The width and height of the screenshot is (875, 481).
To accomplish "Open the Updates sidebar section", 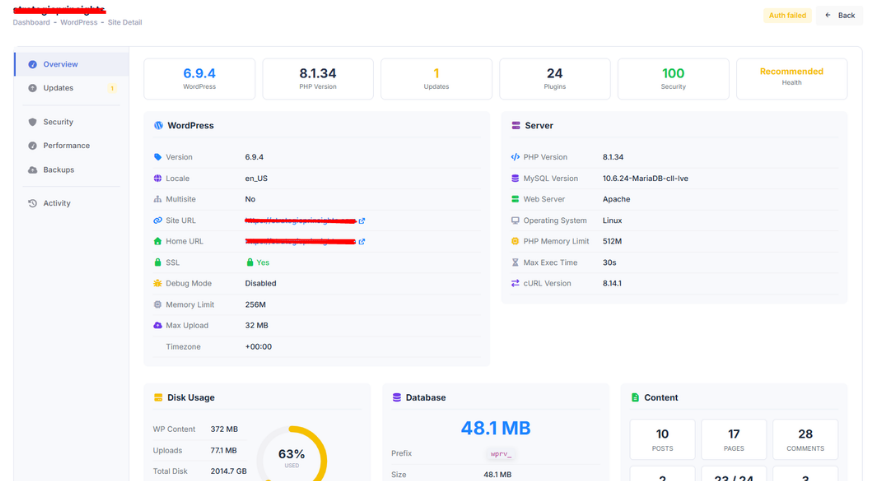I will pyautogui.click(x=72, y=88).
